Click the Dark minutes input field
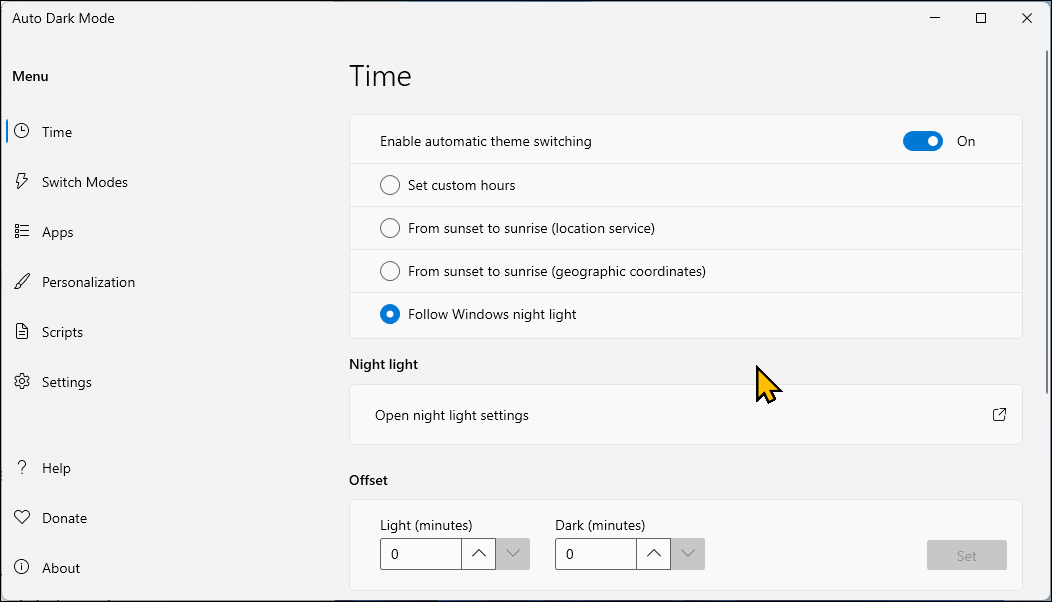The height and width of the screenshot is (602, 1052). pyautogui.click(x=595, y=554)
